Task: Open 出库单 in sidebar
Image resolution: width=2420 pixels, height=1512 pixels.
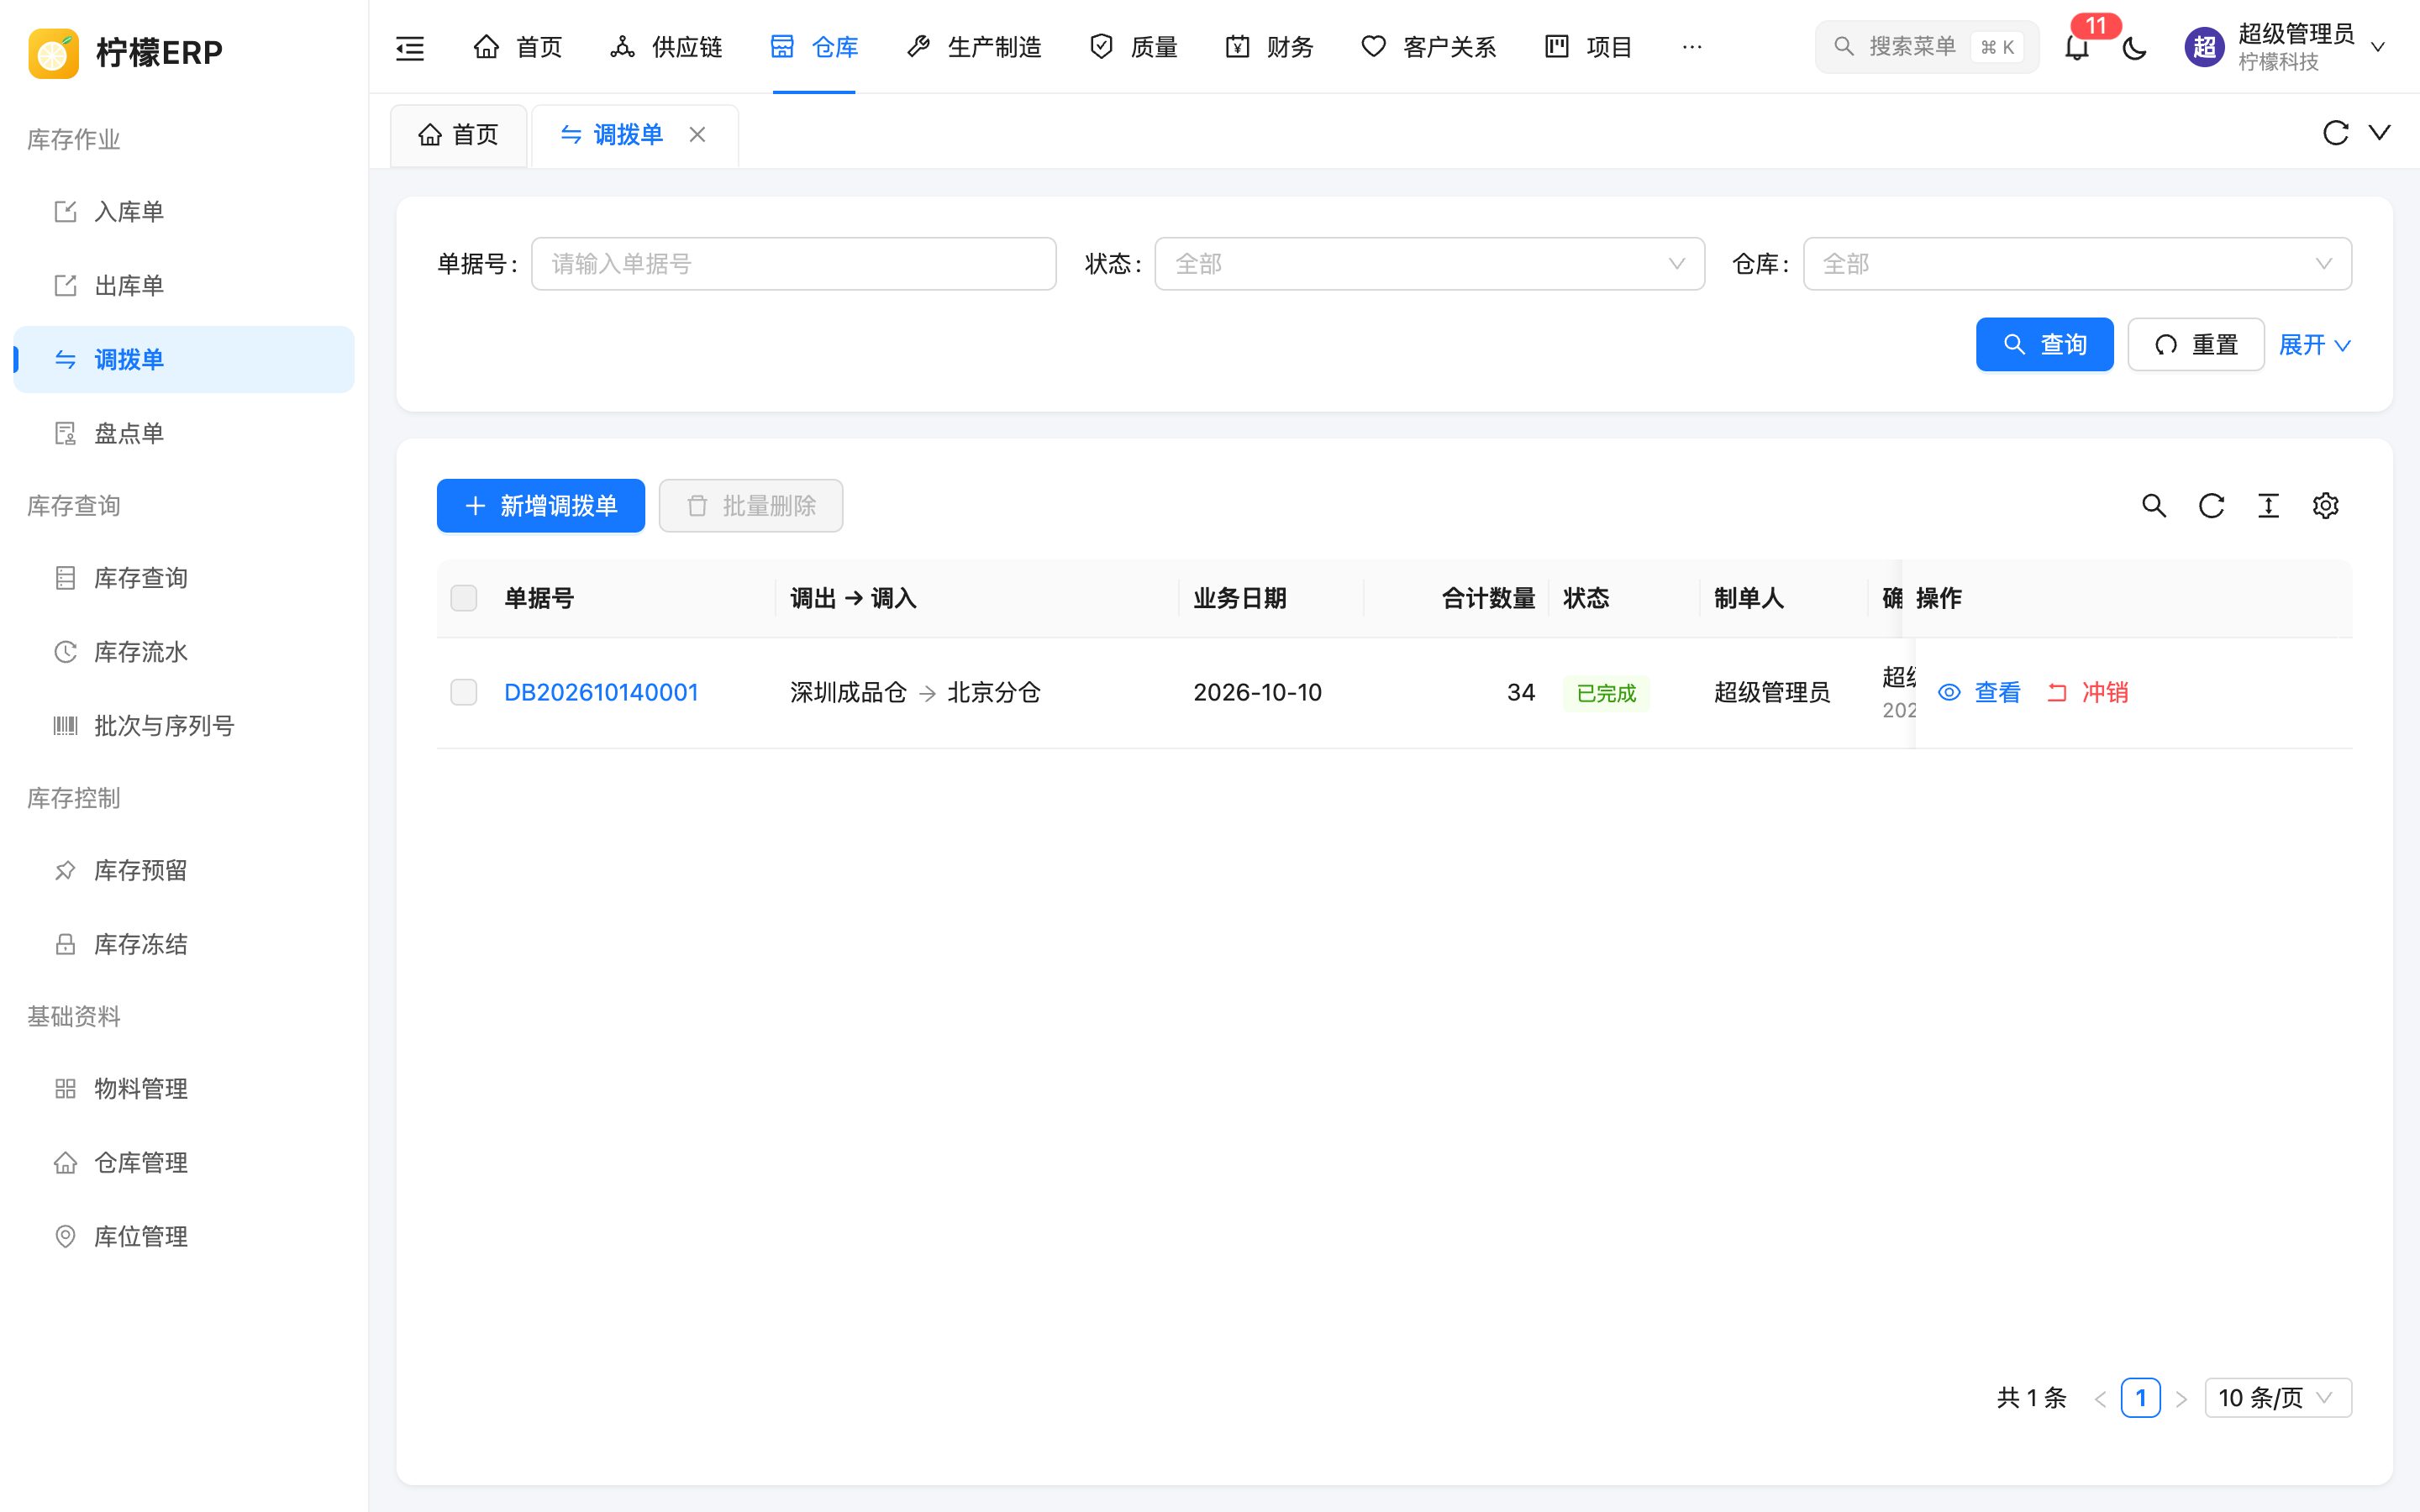Action: [184, 286]
